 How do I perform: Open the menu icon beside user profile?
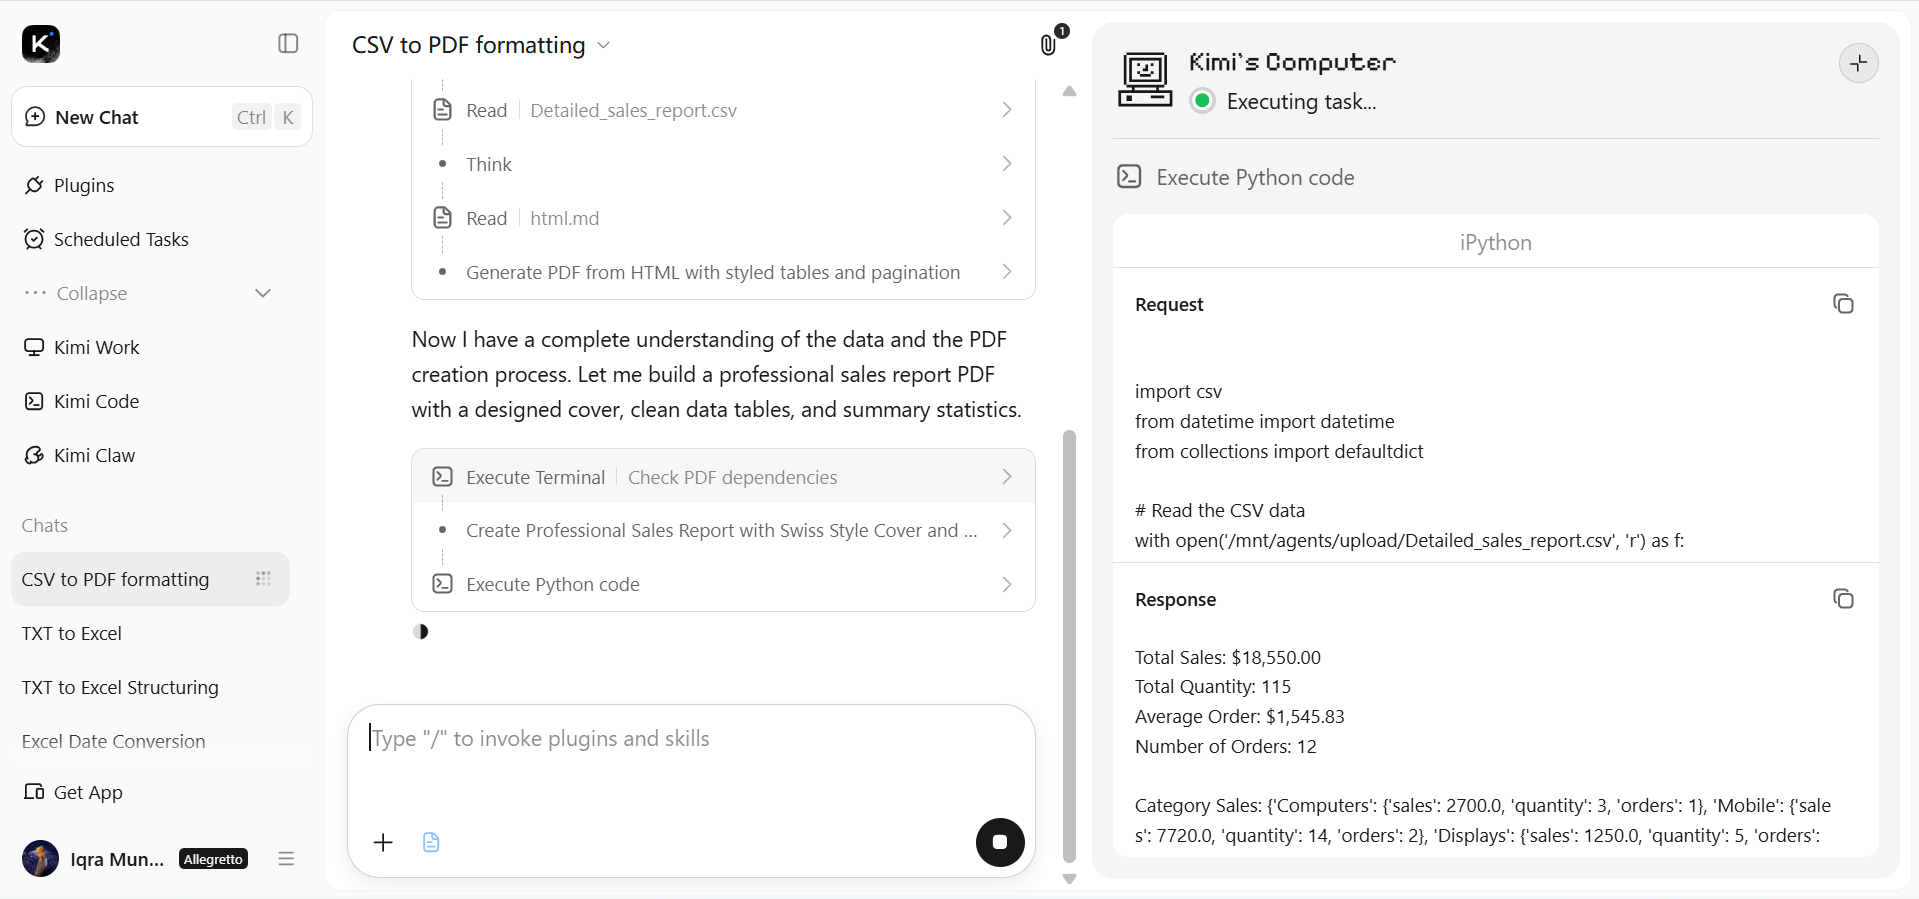[x=286, y=858]
